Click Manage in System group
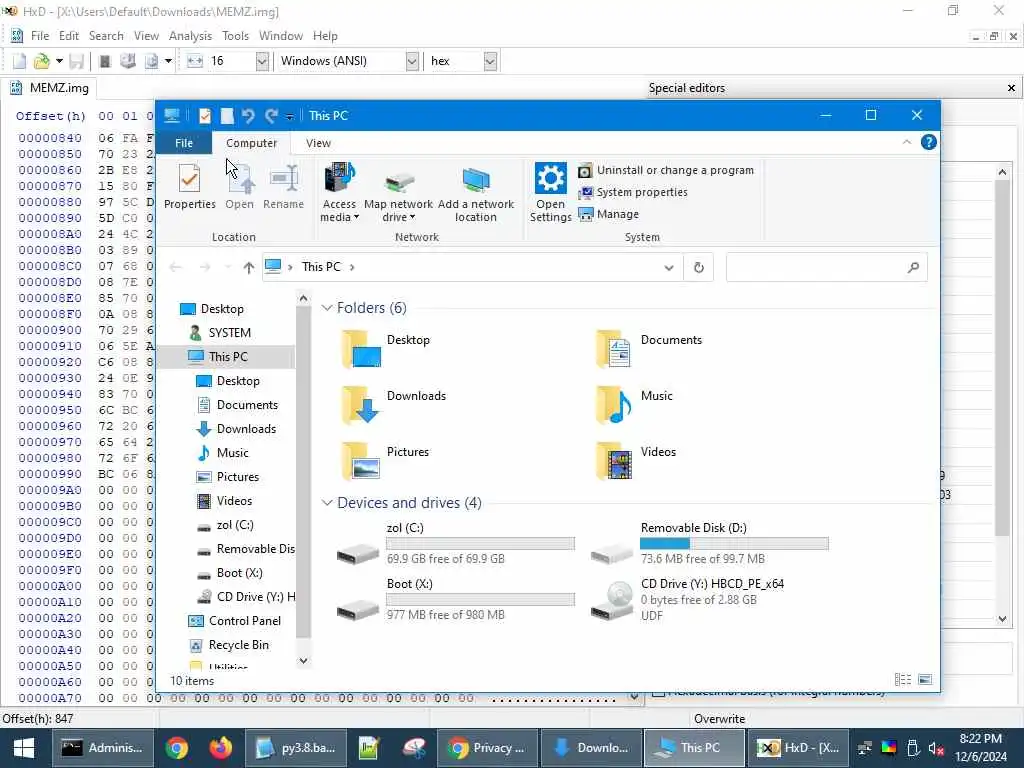This screenshot has height=768, width=1024. point(609,214)
